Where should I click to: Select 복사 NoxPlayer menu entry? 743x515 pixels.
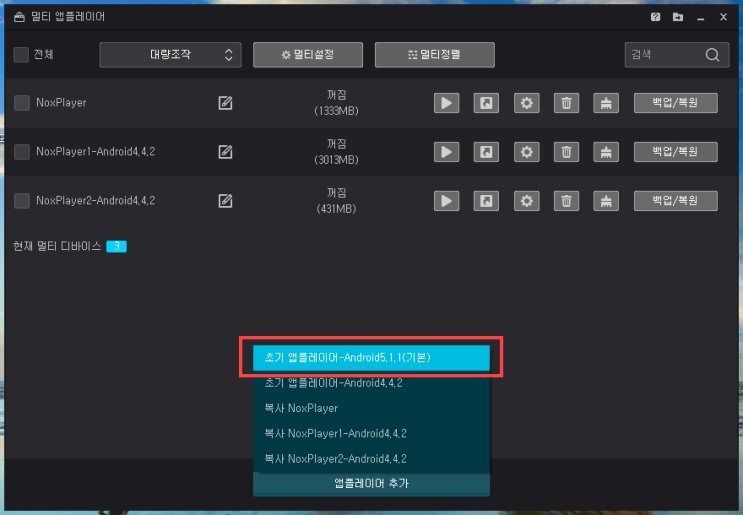point(371,408)
